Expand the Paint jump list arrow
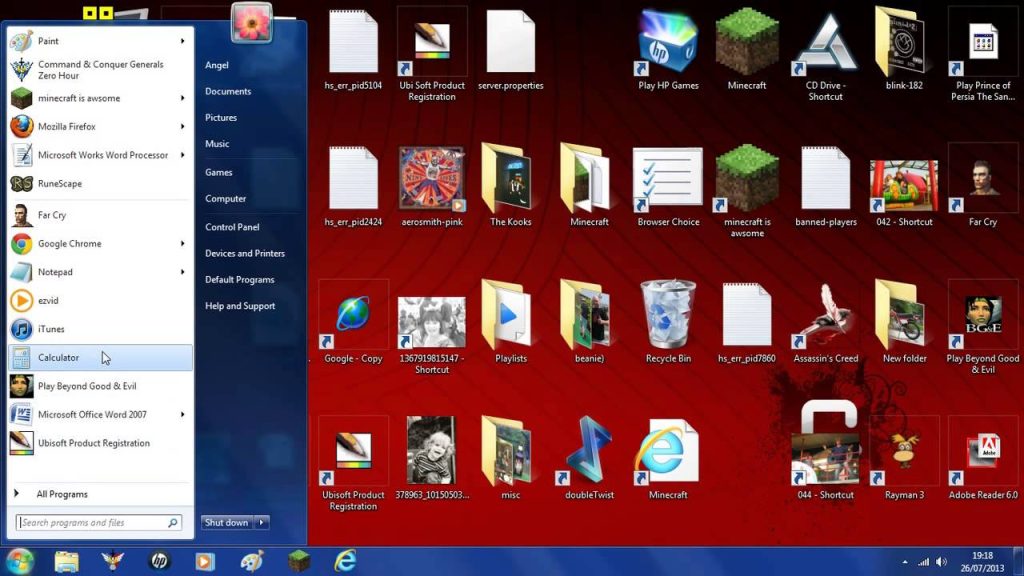Screen dimensions: 1024x576 point(183,41)
